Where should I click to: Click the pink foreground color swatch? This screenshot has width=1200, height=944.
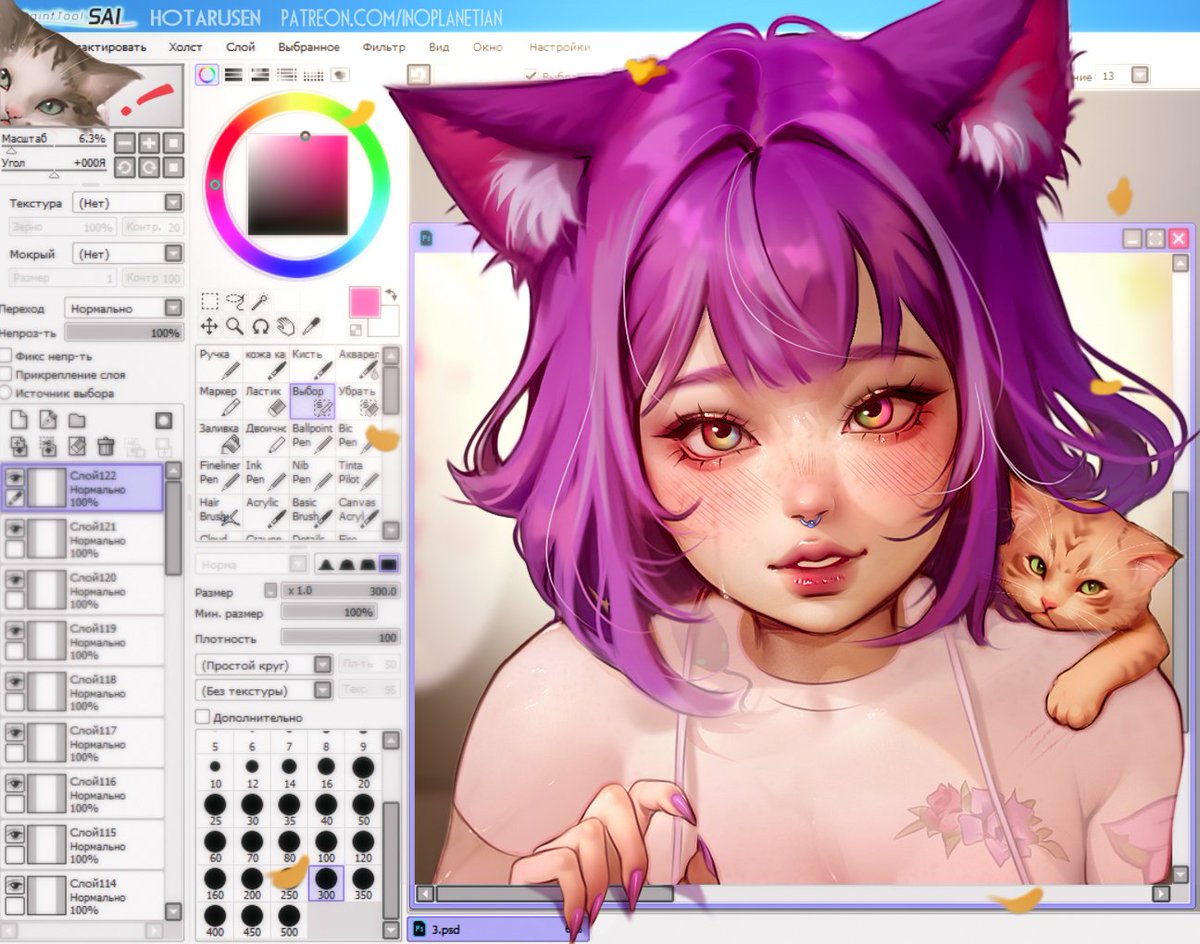click(364, 302)
